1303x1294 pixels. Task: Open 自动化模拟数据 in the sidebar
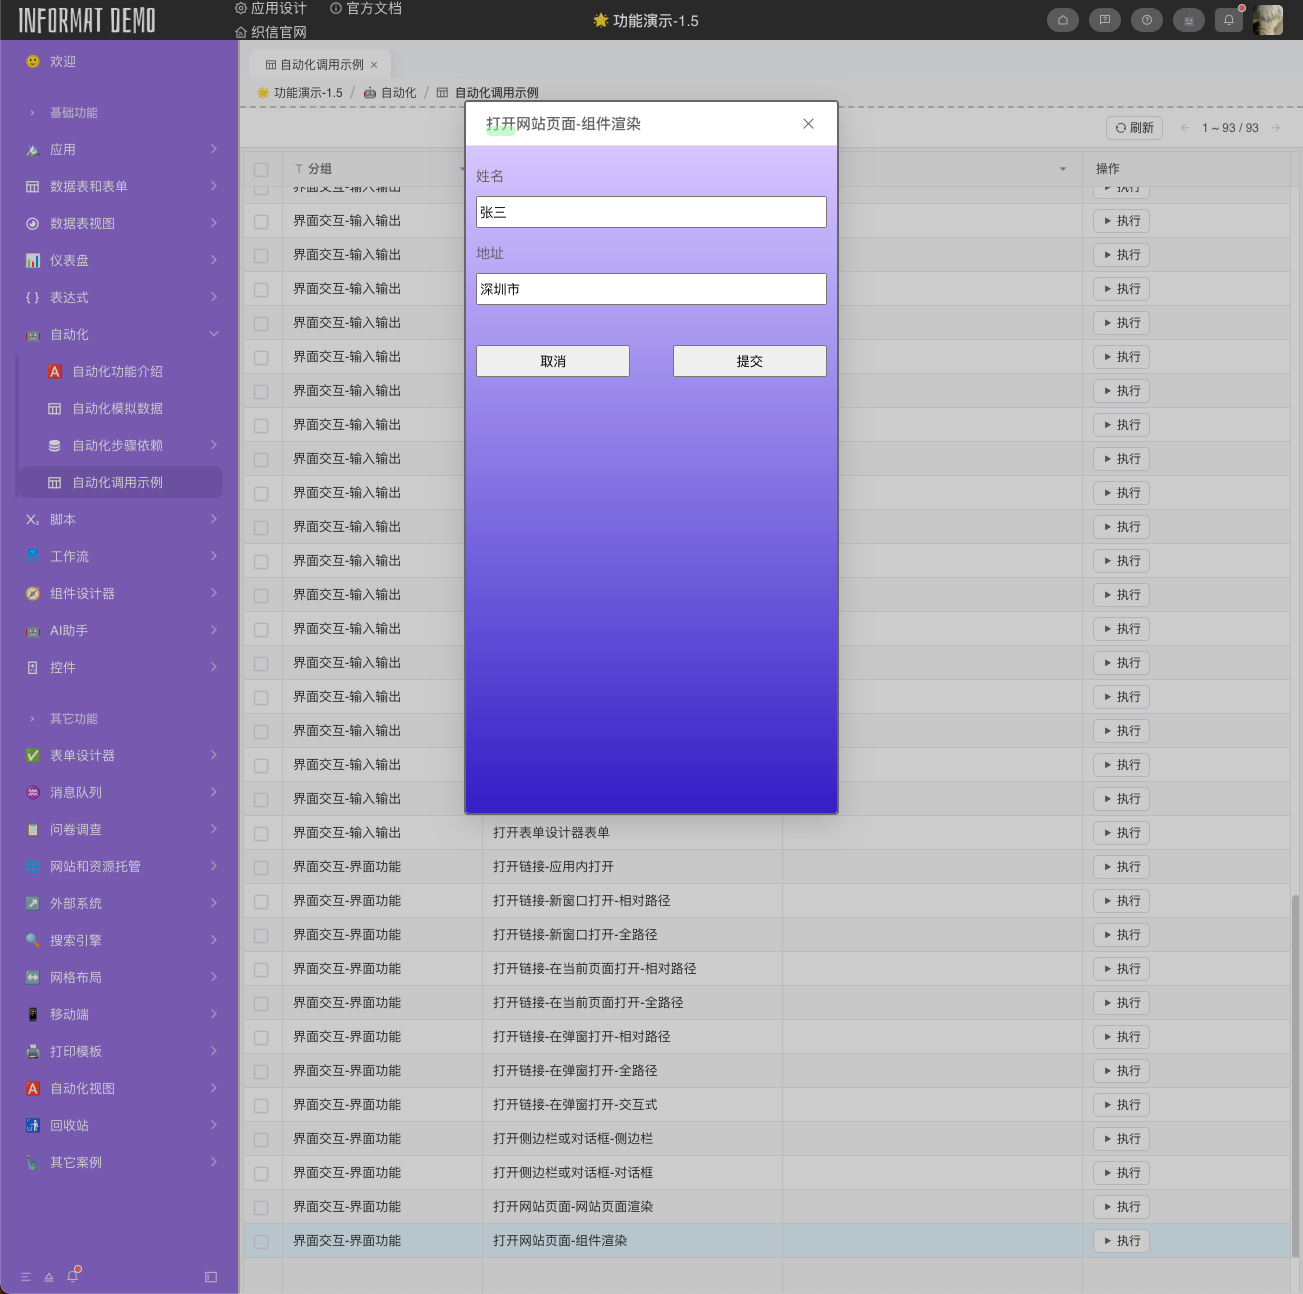[117, 408]
